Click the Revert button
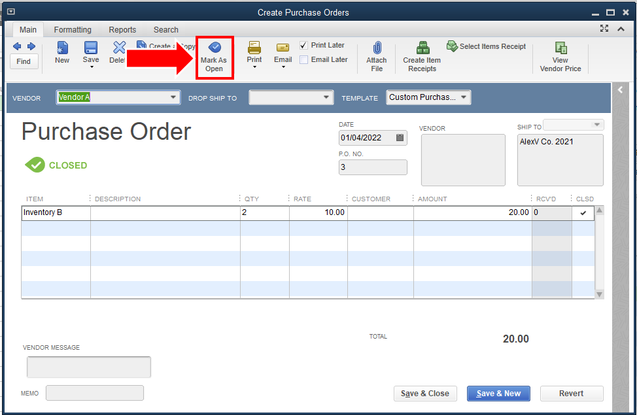The height and width of the screenshot is (415, 637). tap(571, 393)
